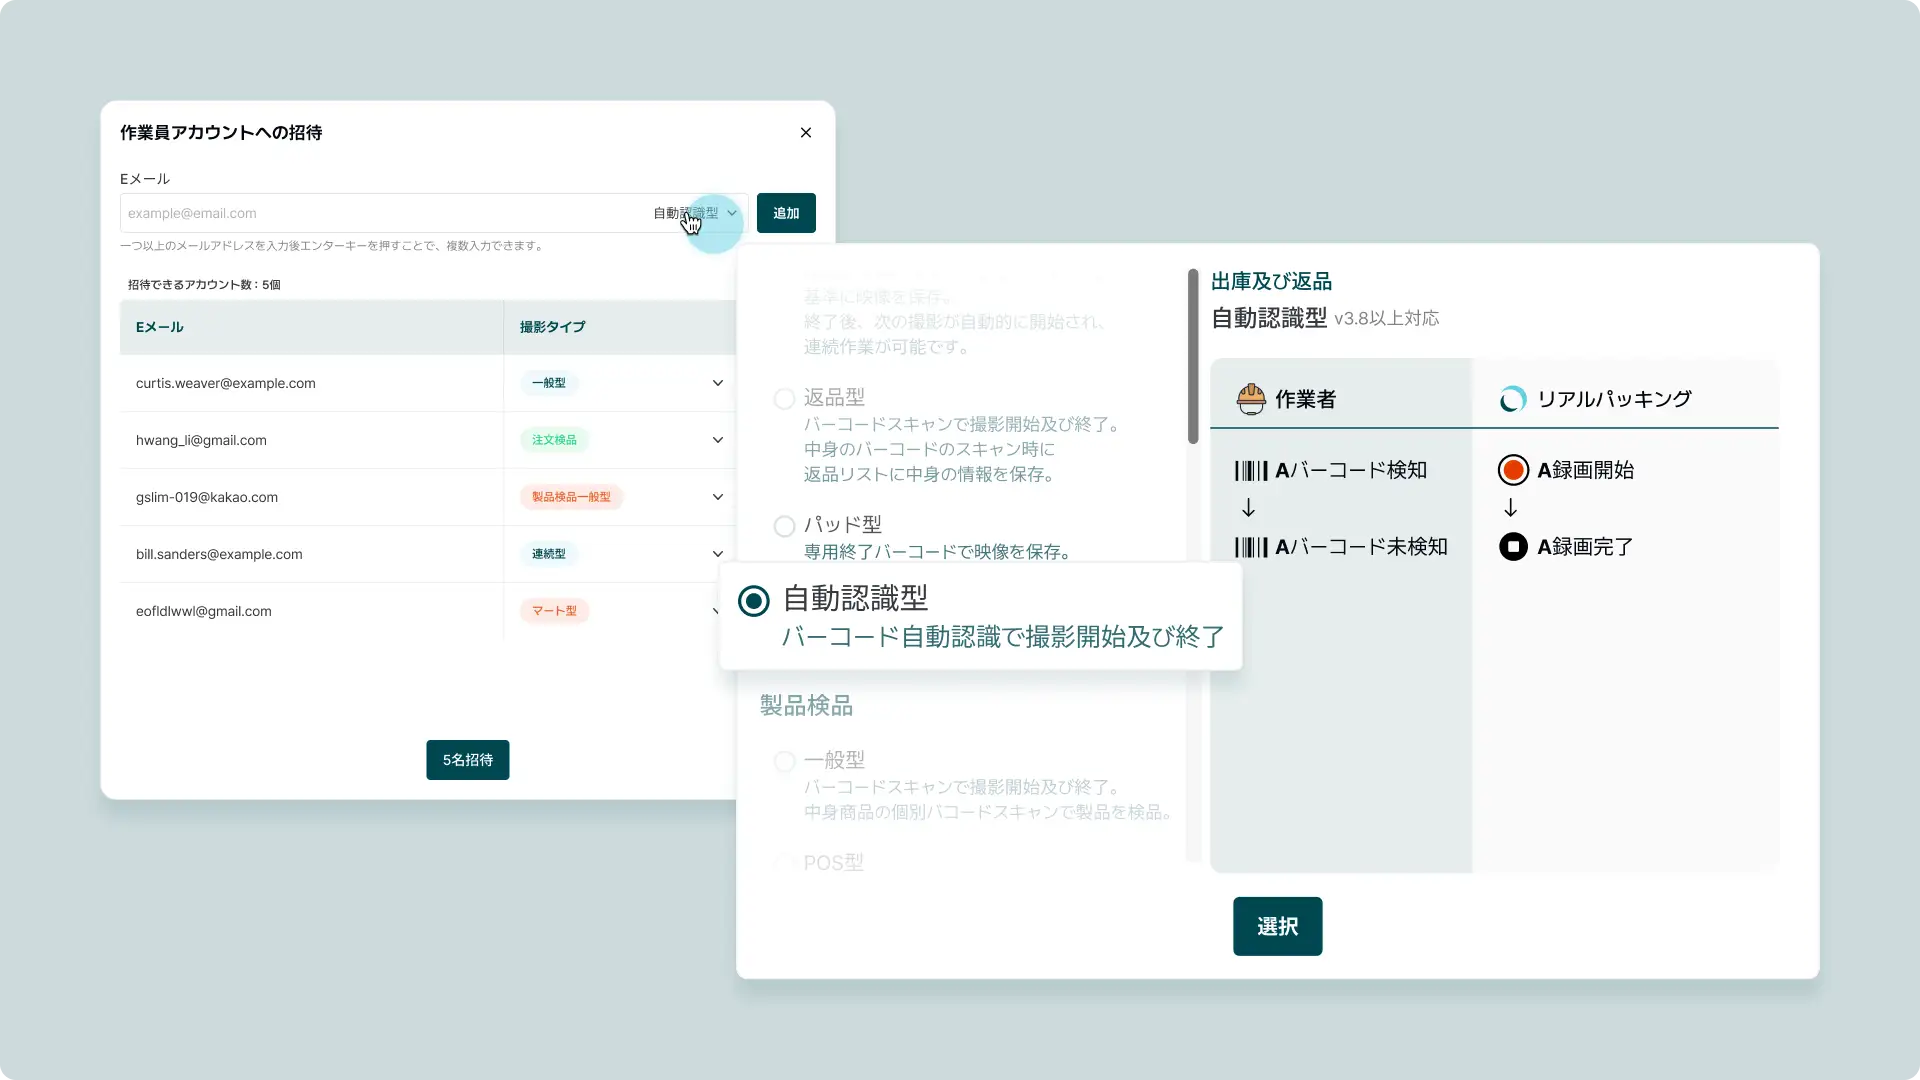Select the 返品型 radio option
This screenshot has width=1920, height=1080.
[785, 399]
